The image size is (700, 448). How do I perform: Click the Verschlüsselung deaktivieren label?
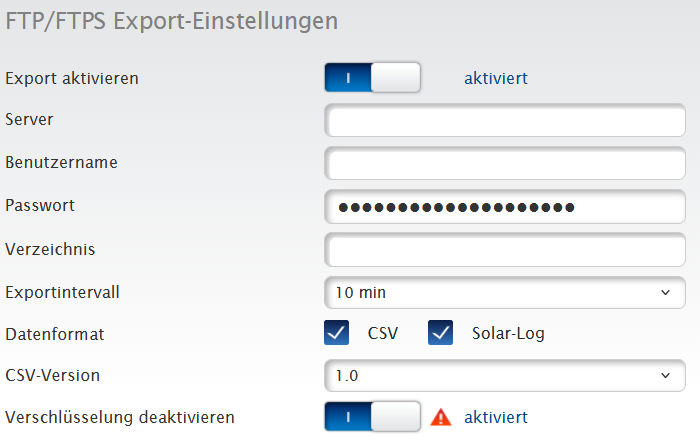120,417
